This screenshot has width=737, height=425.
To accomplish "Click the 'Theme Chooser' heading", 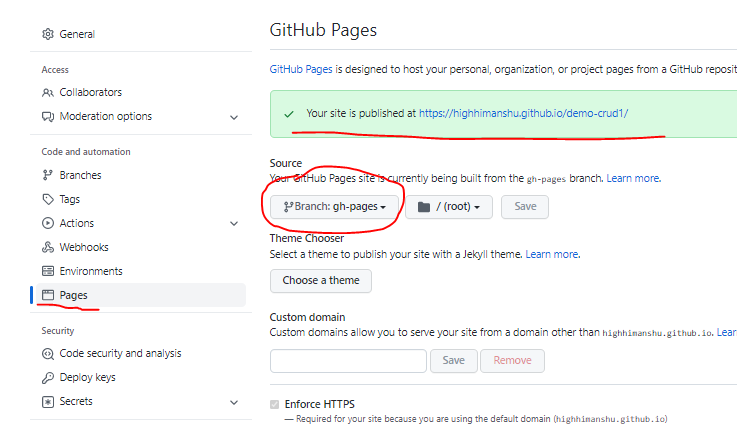I will [x=307, y=238].
